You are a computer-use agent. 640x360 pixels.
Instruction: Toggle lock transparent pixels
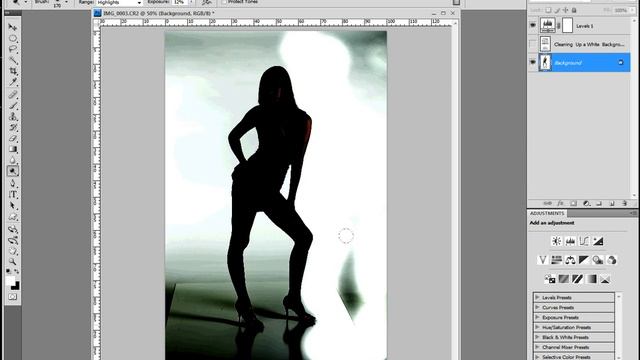tap(549, 10)
